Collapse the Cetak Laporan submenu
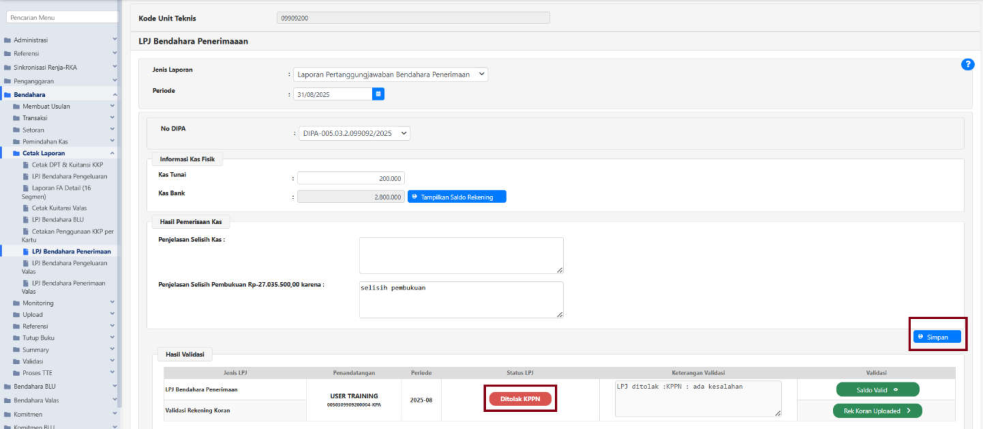The image size is (983, 429). point(112,153)
